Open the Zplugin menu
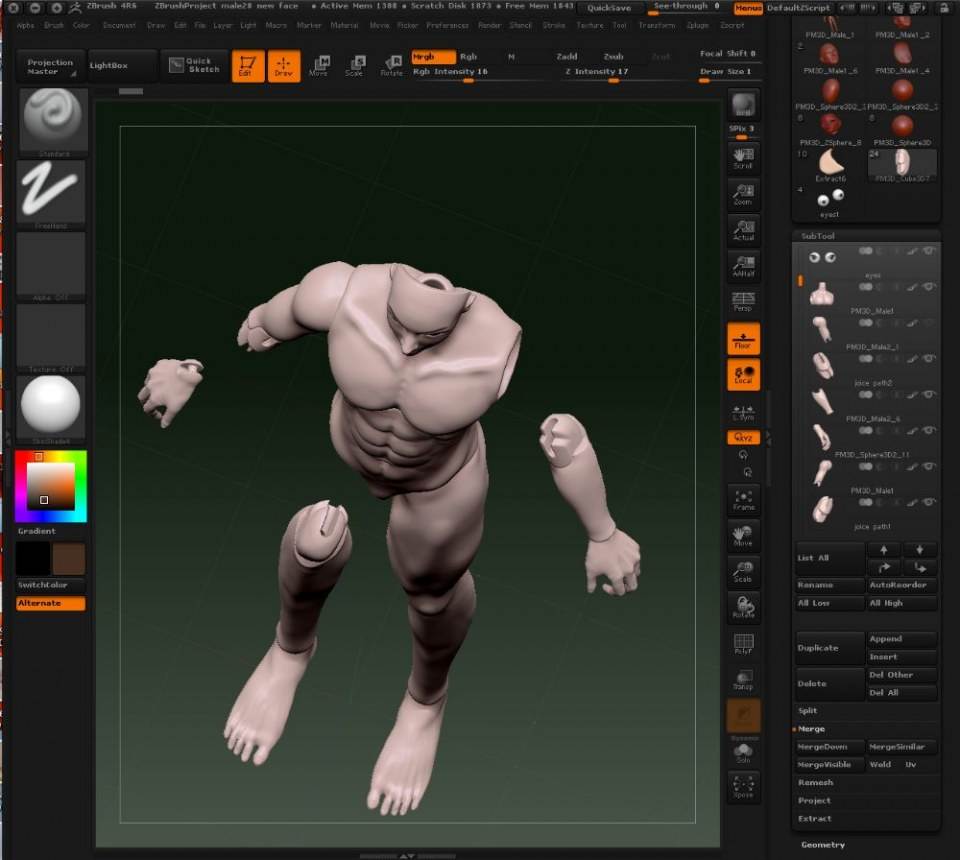Viewport: 960px width, 860px height. click(x=697, y=26)
